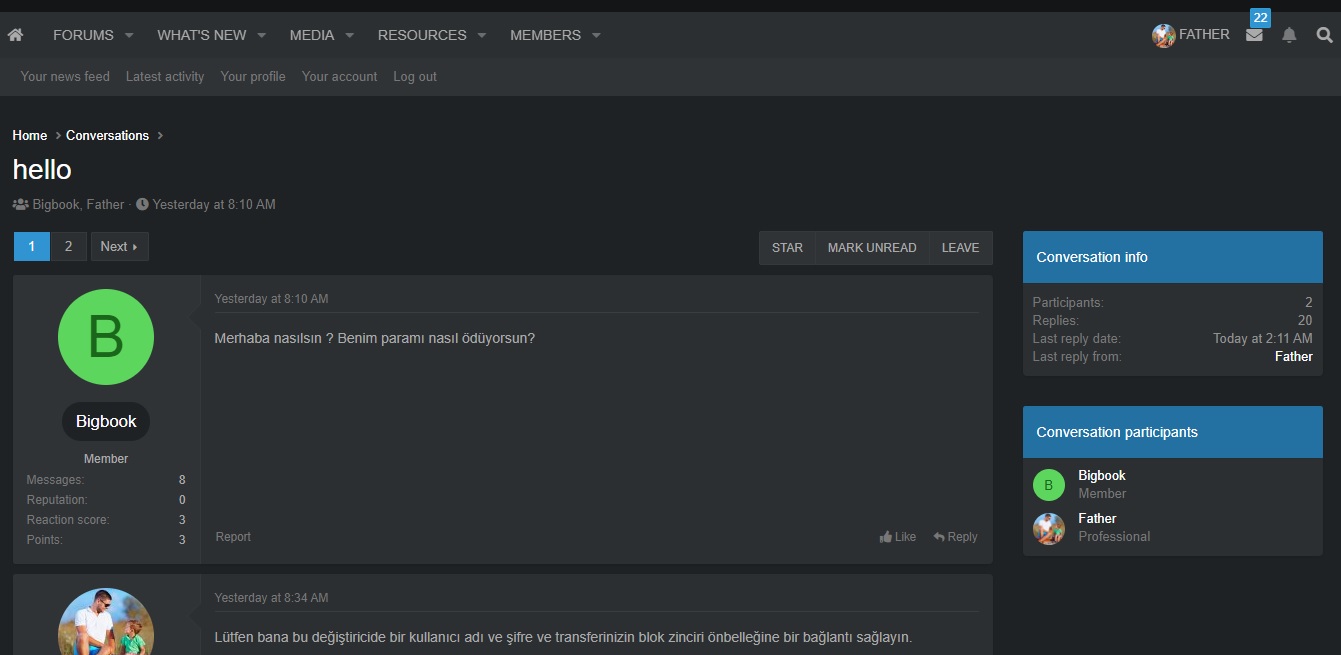This screenshot has width=1341, height=655.
Task: Open the alerts bell icon
Action: click(x=1289, y=35)
